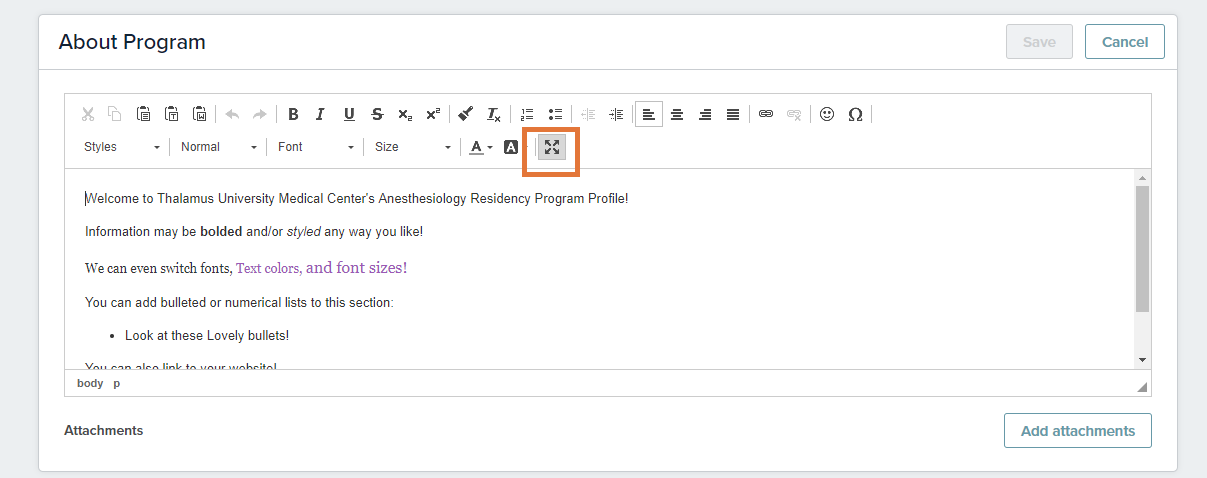The image size is (1207, 478).
Task: Select Align Left option
Action: pos(648,114)
